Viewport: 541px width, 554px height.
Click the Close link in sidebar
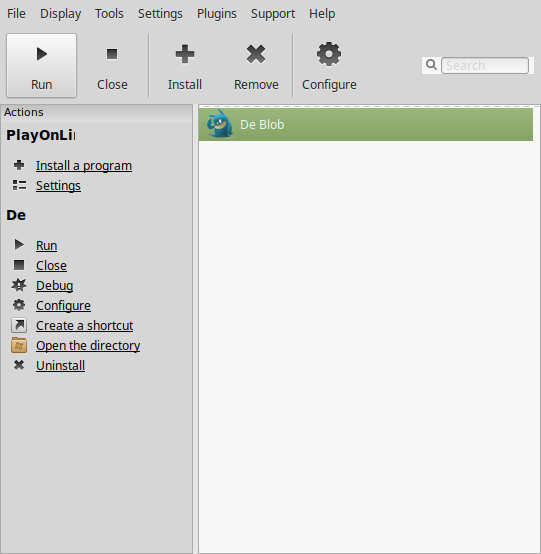click(x=51, y=266)
